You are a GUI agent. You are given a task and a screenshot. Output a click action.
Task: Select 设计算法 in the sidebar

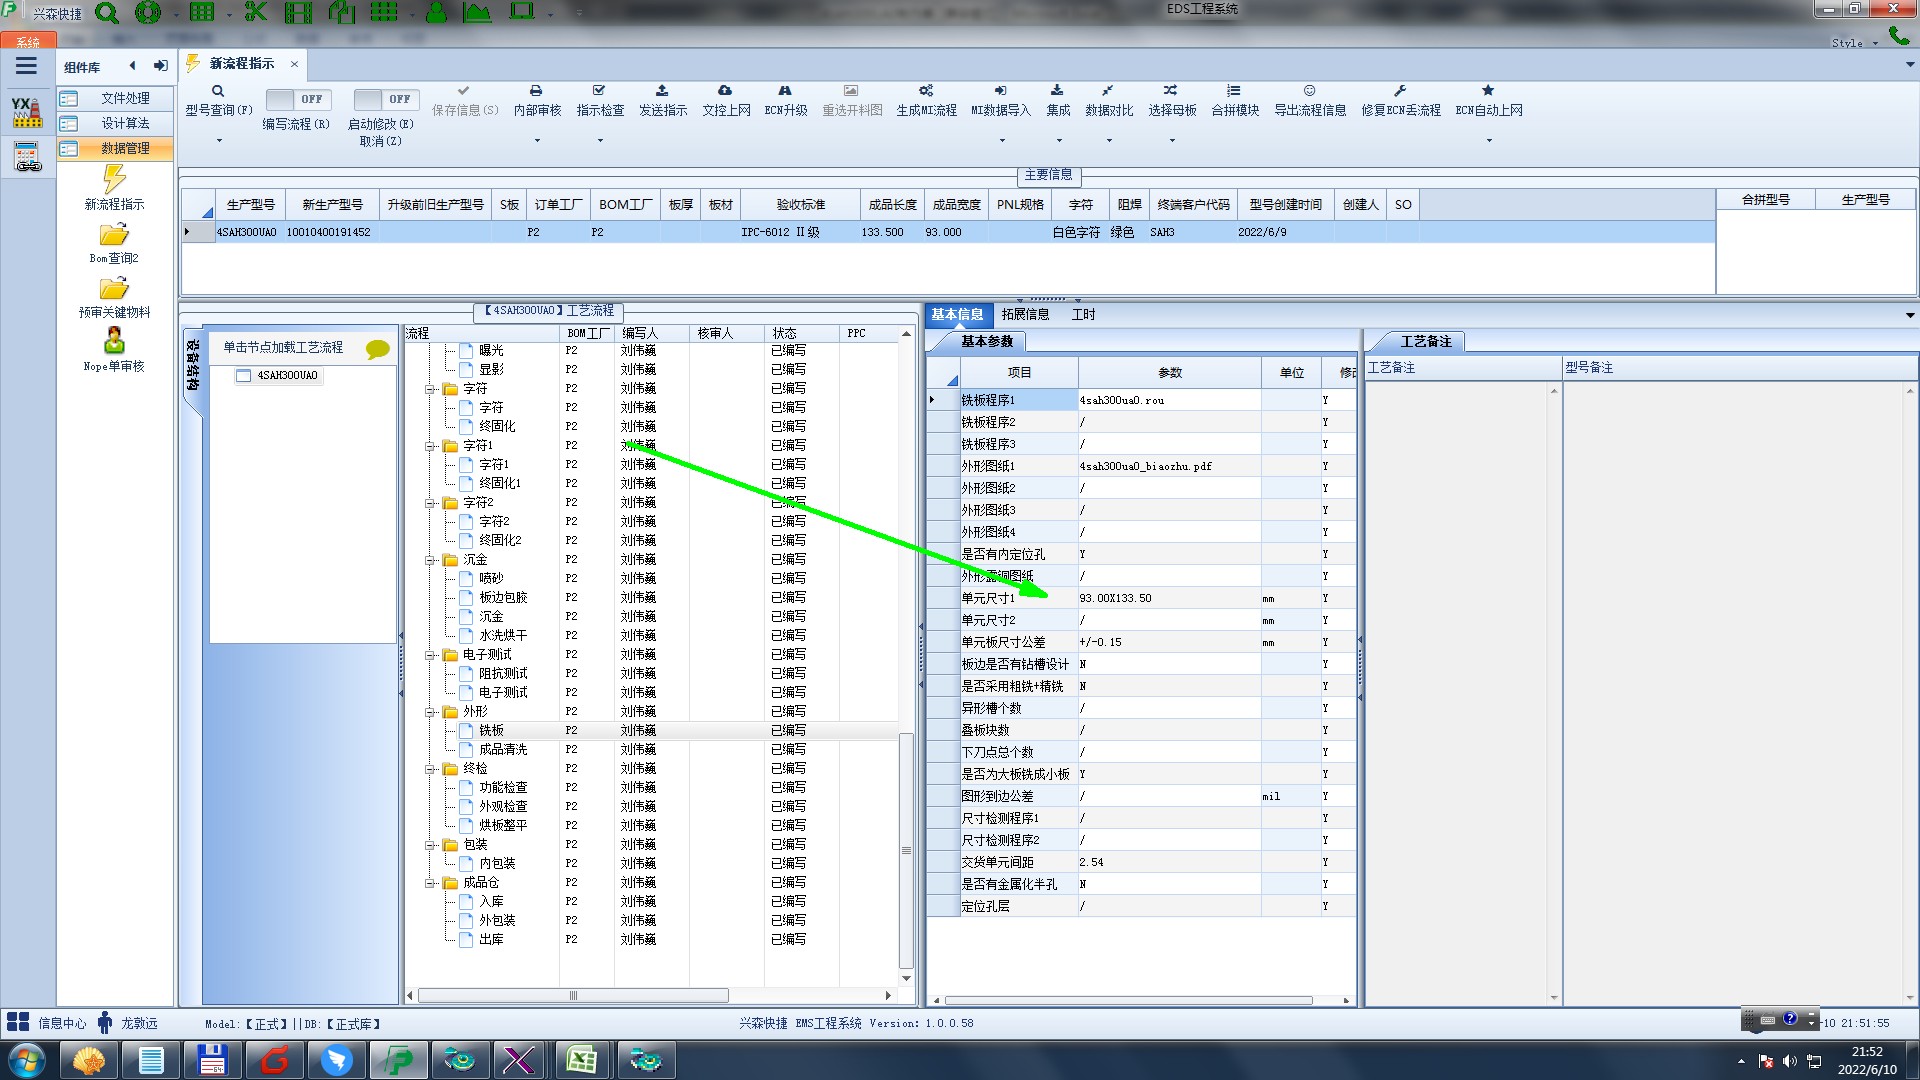(x=124, y=123)
